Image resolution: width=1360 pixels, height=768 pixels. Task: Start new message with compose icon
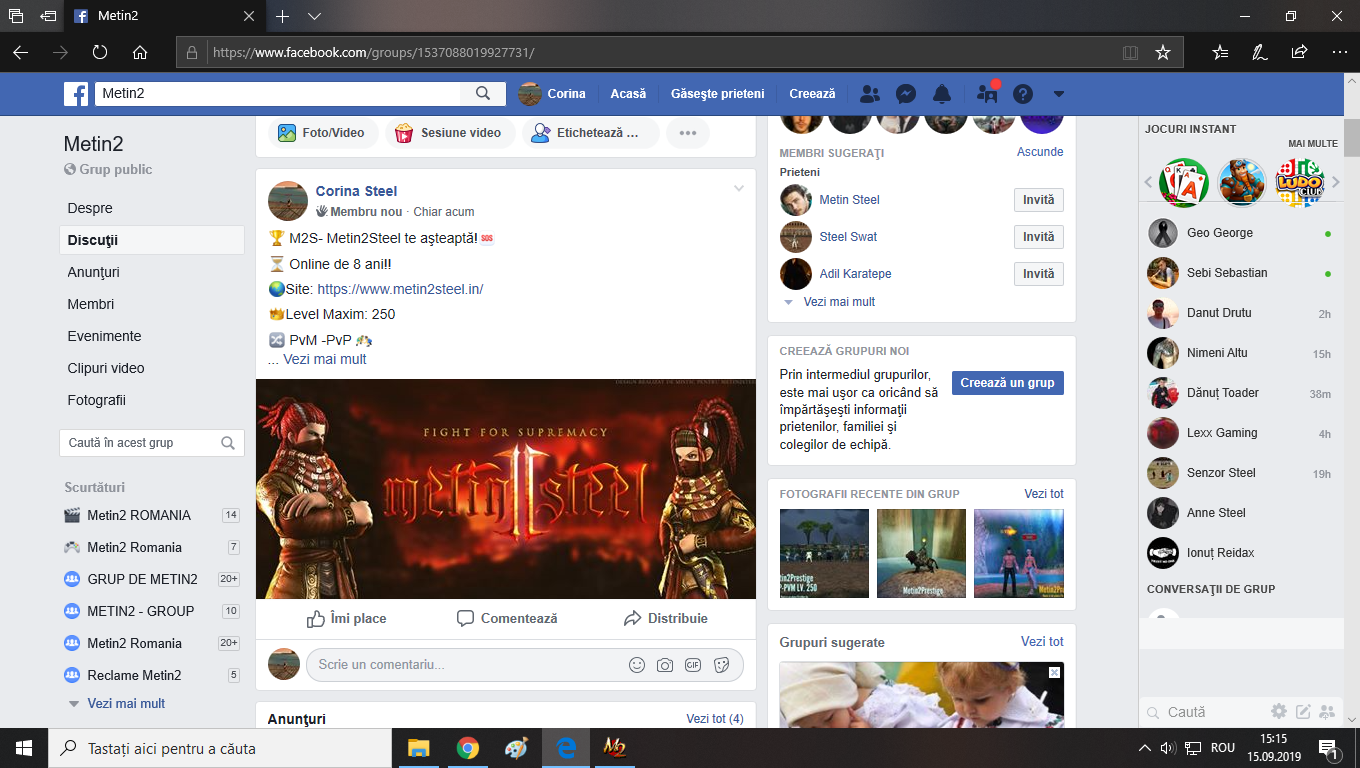click(x=1303, y=712)
